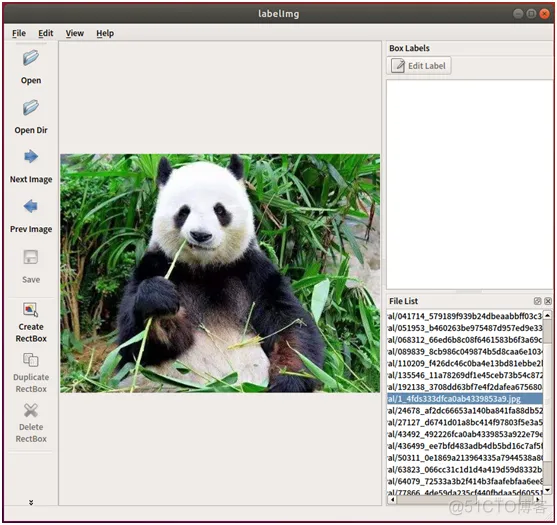The height and width of the screenshot is (525, 557).
Task: Select file 27127_d6741d01a8bc in list
Action: pos(465,422)
